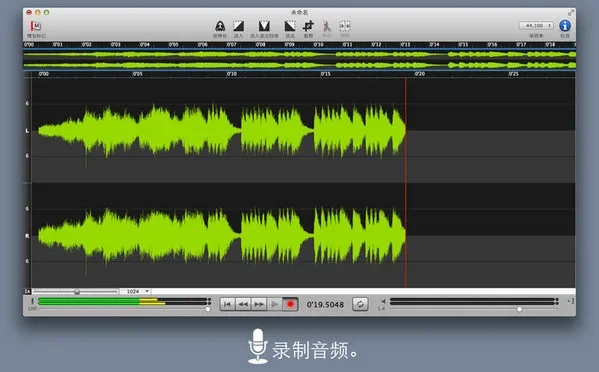Click the right (R) channel waveform
599x372 pixels.
222,236
